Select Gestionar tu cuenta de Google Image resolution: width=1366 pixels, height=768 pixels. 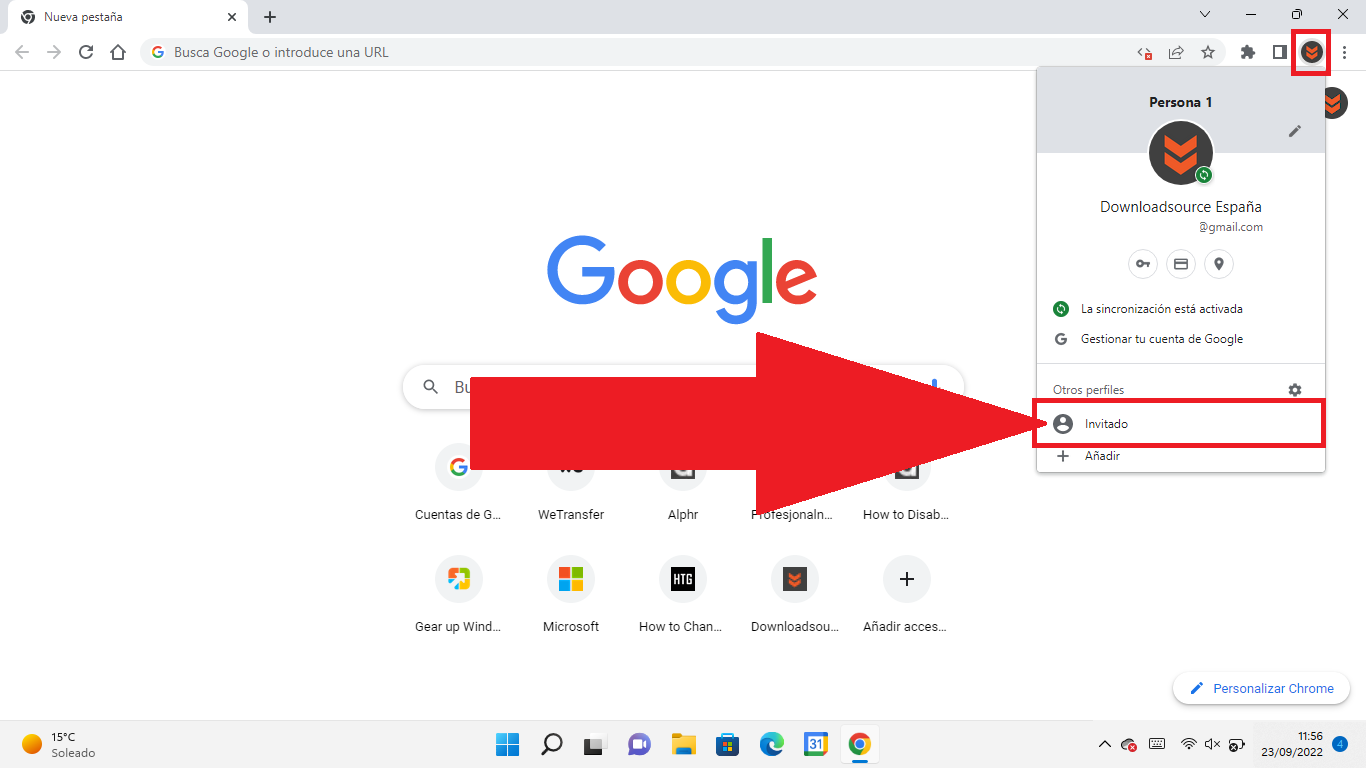click(x=1180, y=339)
